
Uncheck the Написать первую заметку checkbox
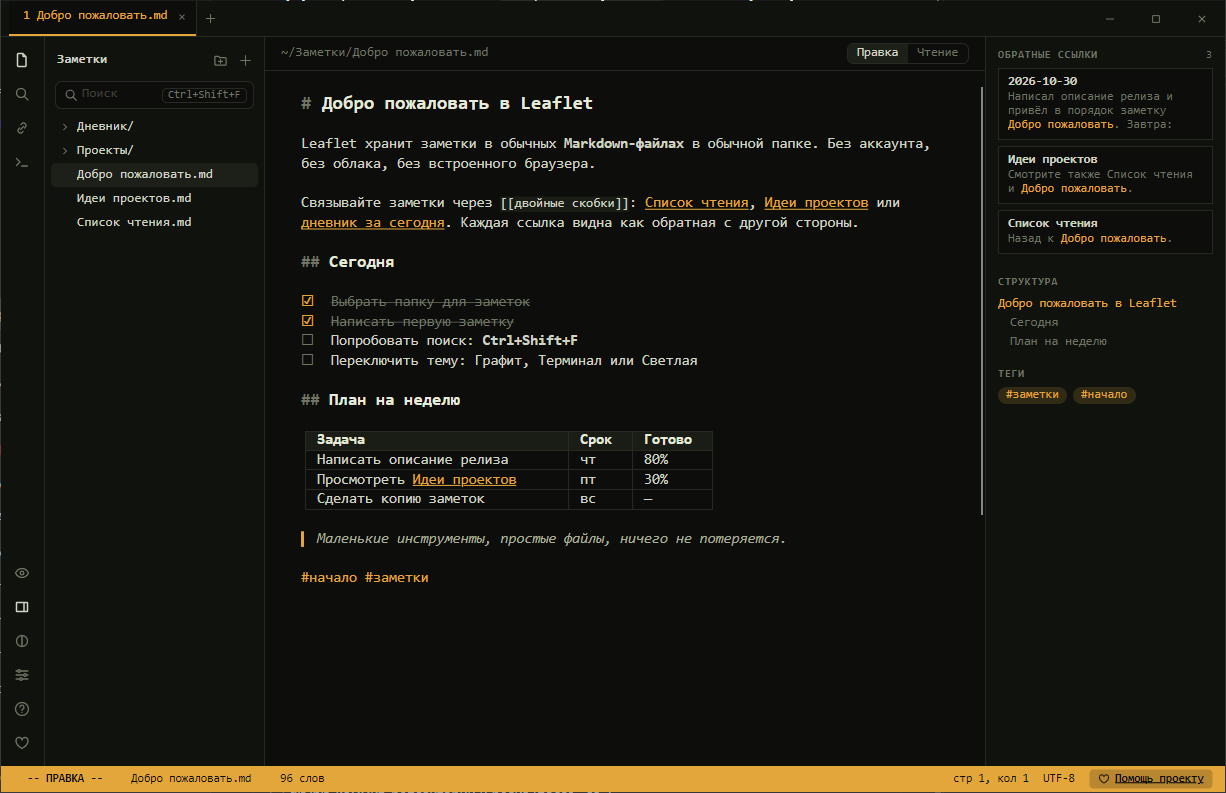[x=308, y=321]
